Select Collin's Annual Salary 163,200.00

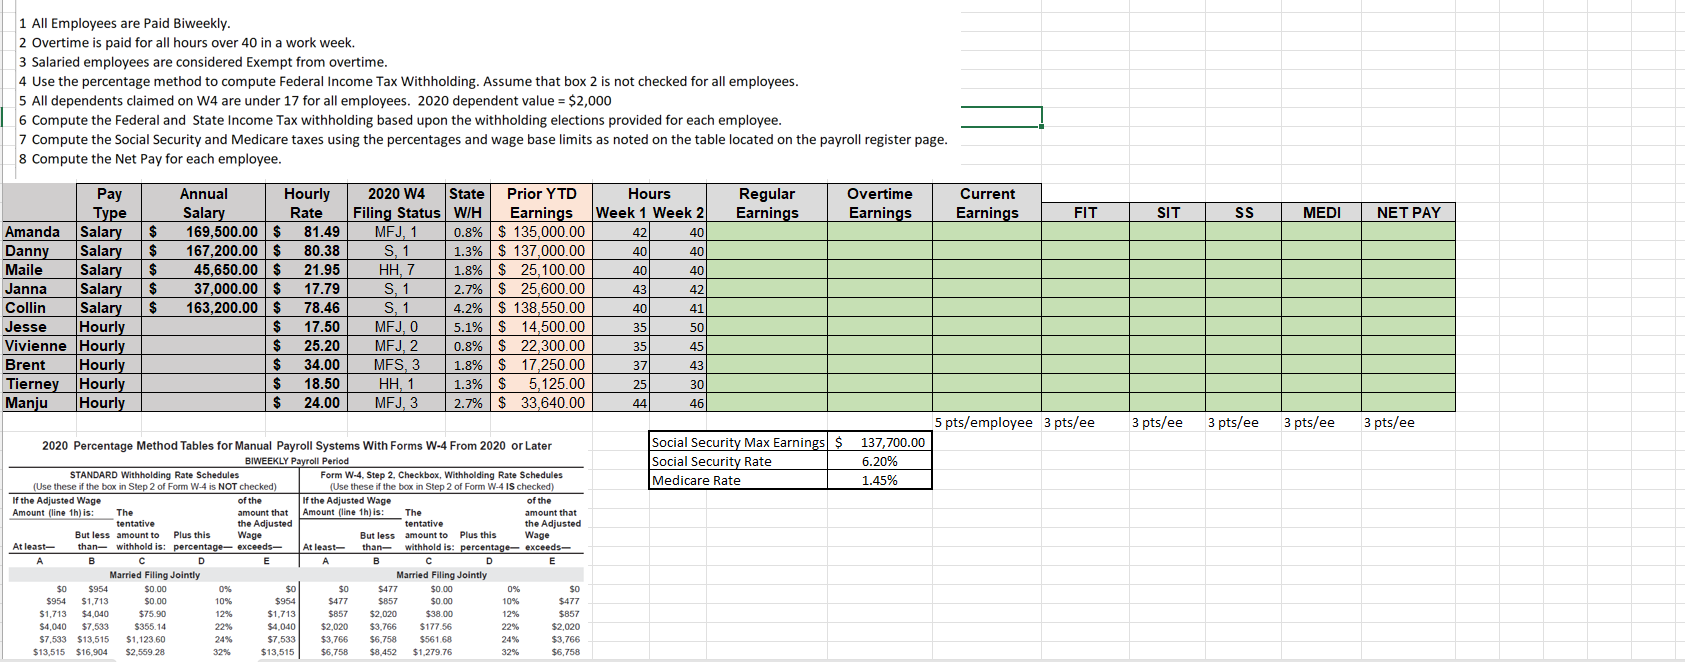[x=204, y=308]
